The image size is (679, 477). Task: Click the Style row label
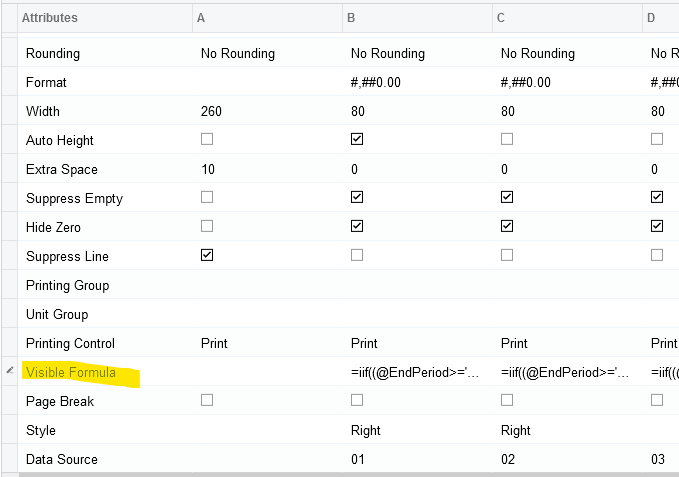coord(41,430)
